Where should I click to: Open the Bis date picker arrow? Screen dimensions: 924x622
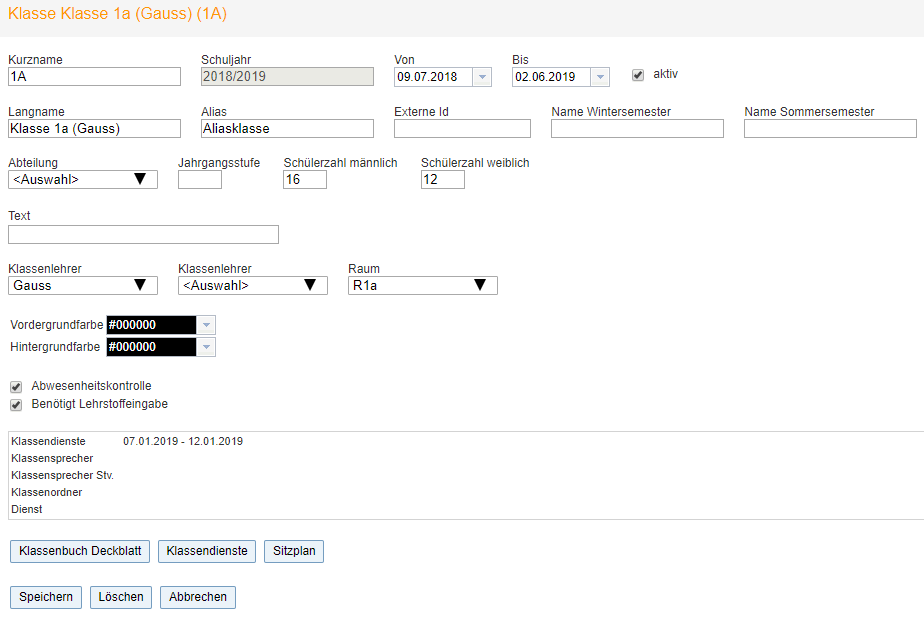(x=600, y=77)
